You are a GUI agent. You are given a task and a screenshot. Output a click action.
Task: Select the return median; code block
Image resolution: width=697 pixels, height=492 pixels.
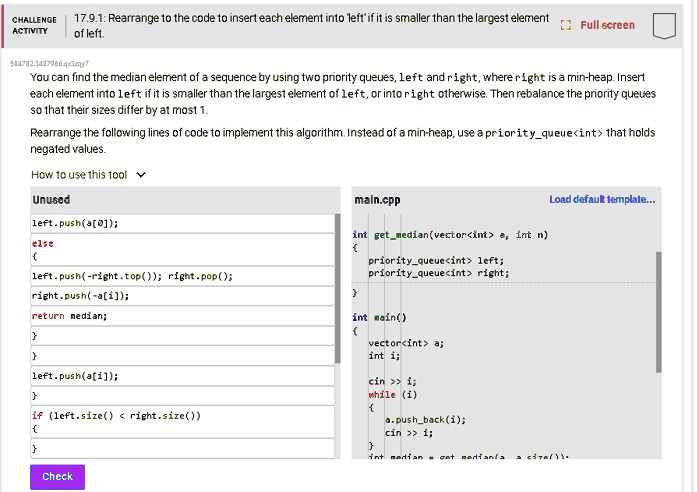(x=182, y=316)
